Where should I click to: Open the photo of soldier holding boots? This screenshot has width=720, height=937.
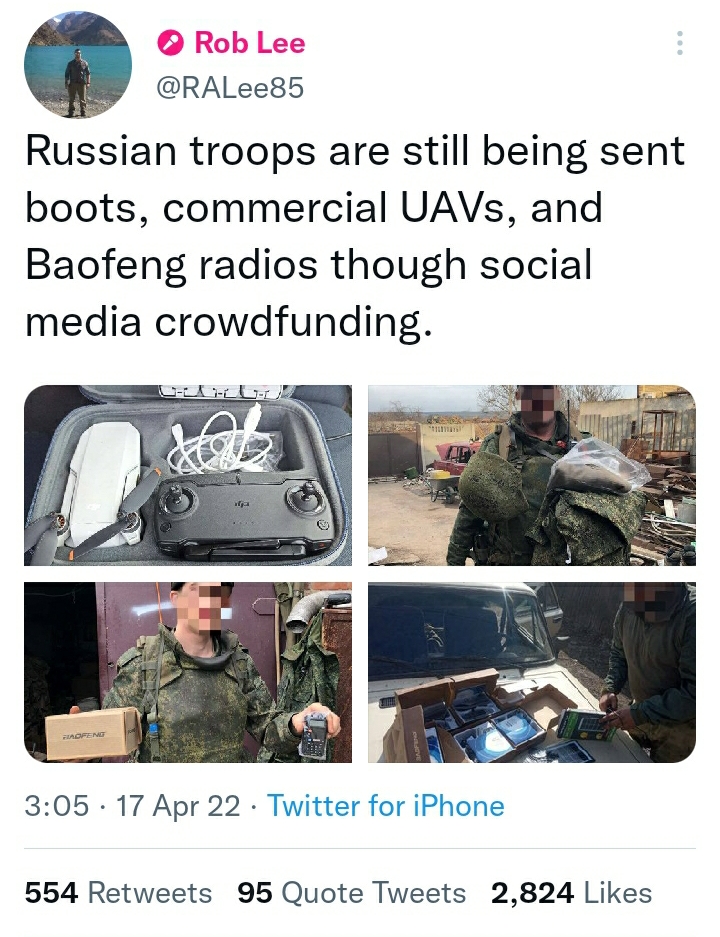[531, 475]
